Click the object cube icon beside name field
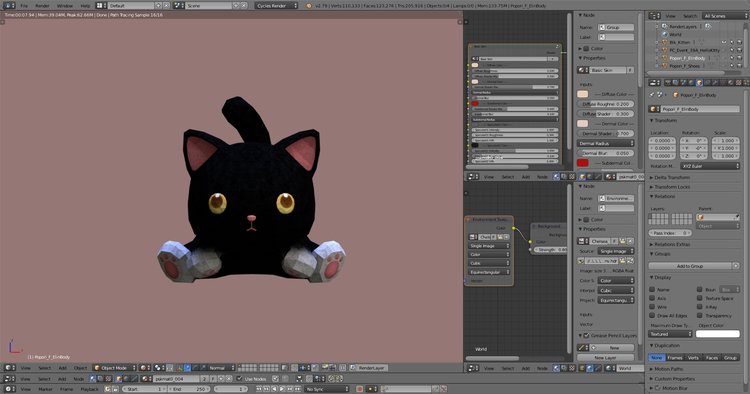750x394 pixels. [654, 109]
